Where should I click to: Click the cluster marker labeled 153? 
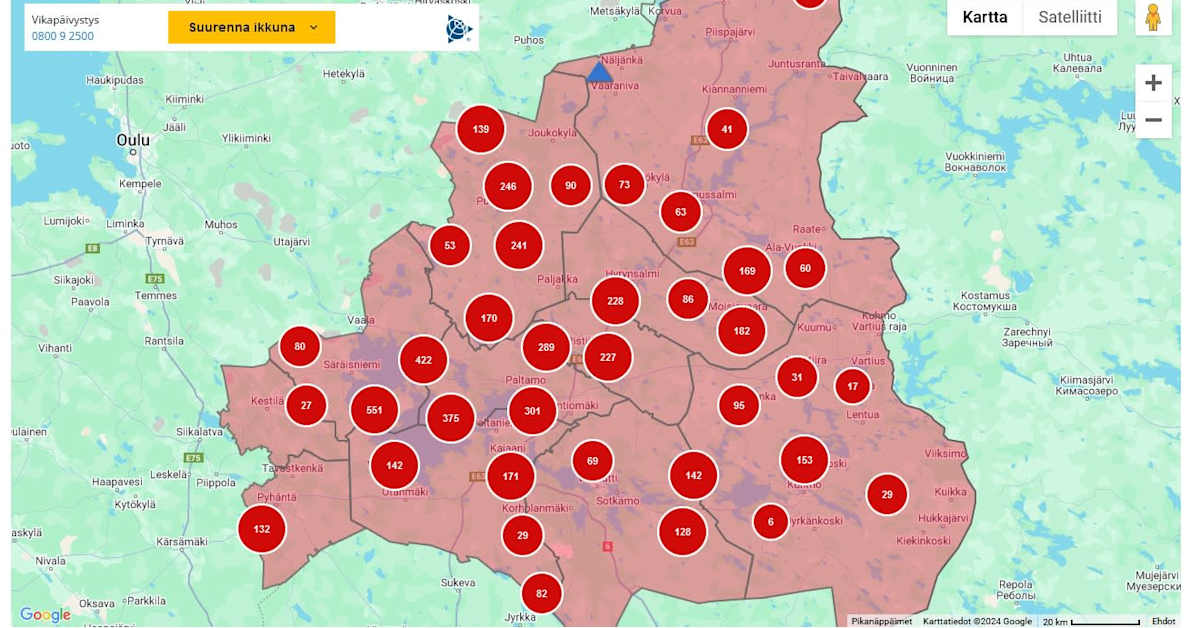point(804,460)
